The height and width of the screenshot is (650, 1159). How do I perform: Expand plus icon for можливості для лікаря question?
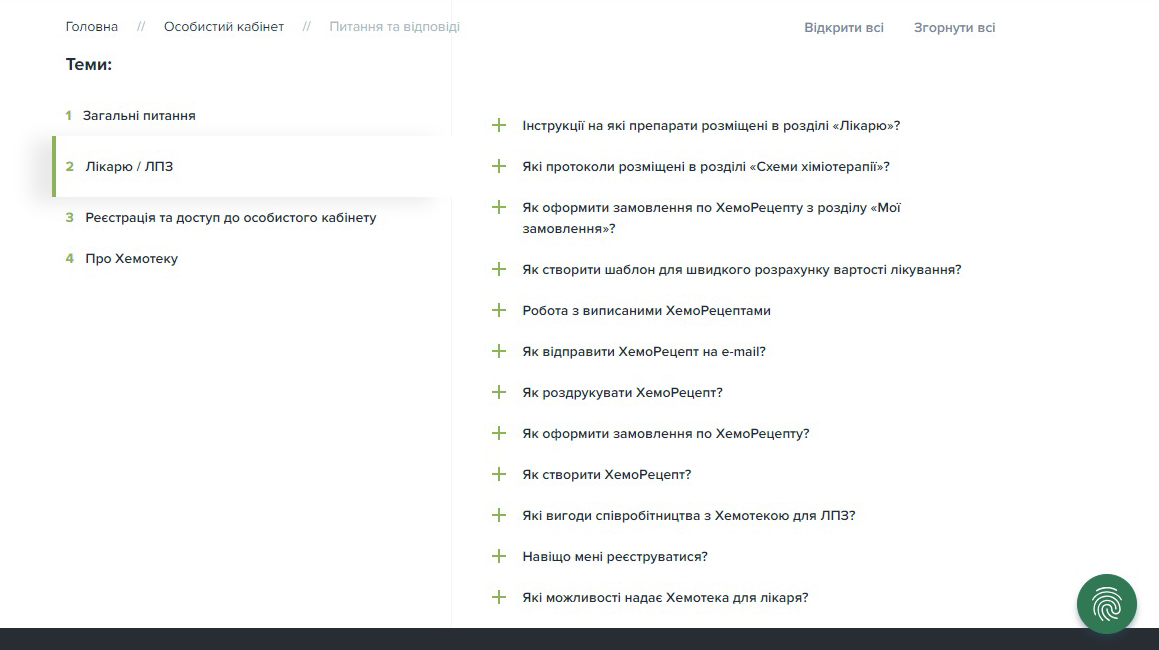click(499, 597)
